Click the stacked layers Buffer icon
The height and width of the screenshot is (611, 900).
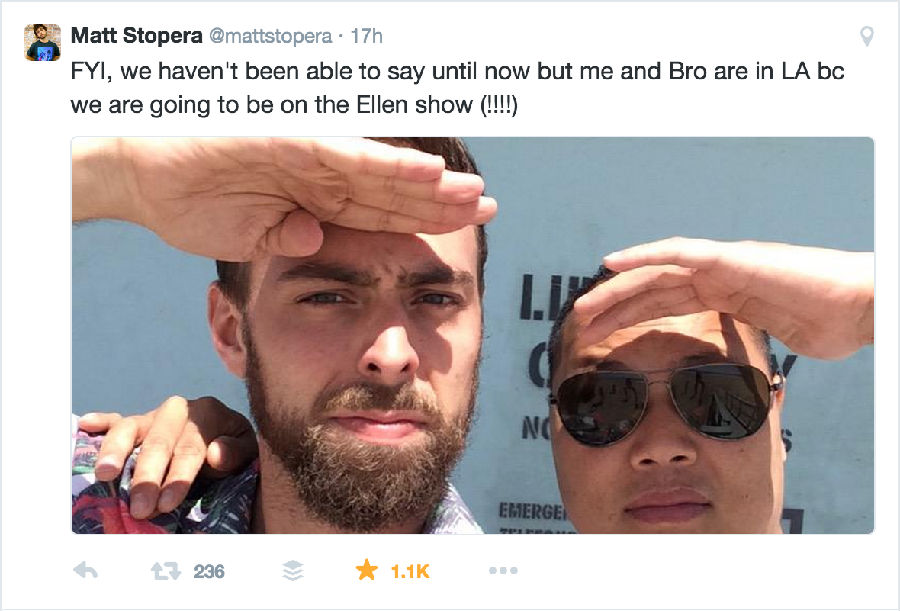(293, 571)
